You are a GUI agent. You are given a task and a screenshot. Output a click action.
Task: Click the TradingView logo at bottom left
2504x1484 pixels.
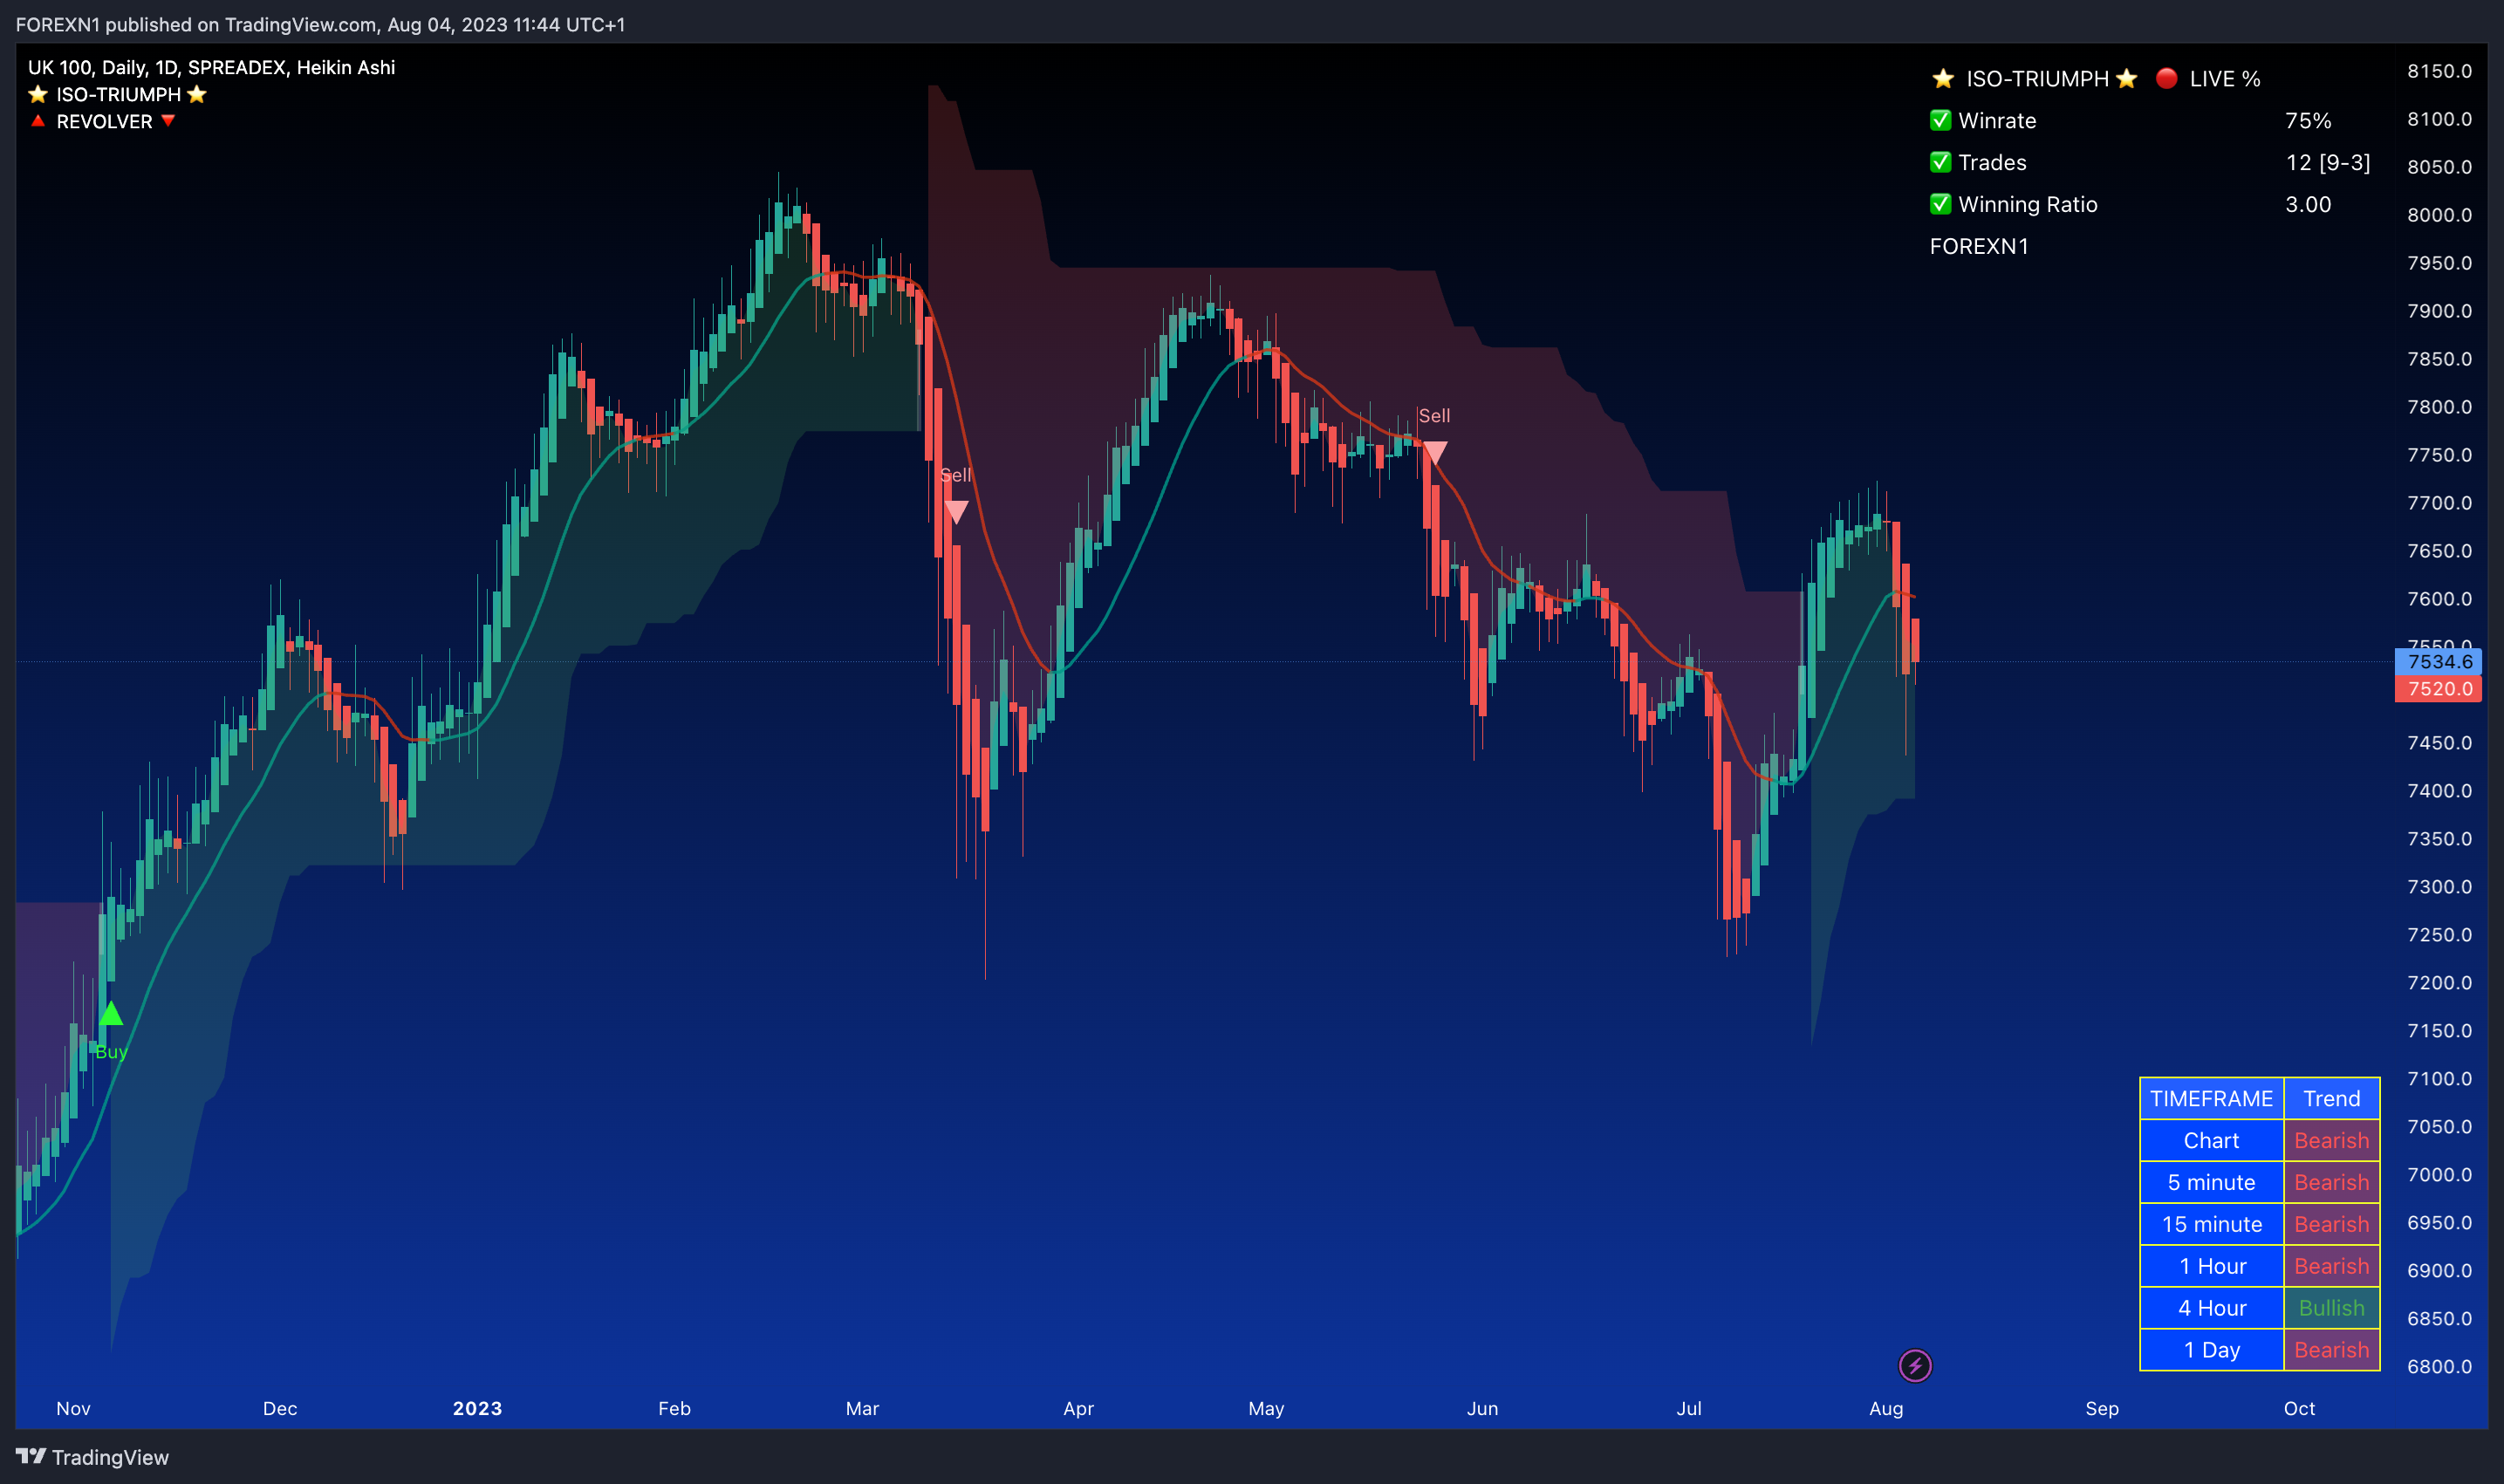point(92,1457)
